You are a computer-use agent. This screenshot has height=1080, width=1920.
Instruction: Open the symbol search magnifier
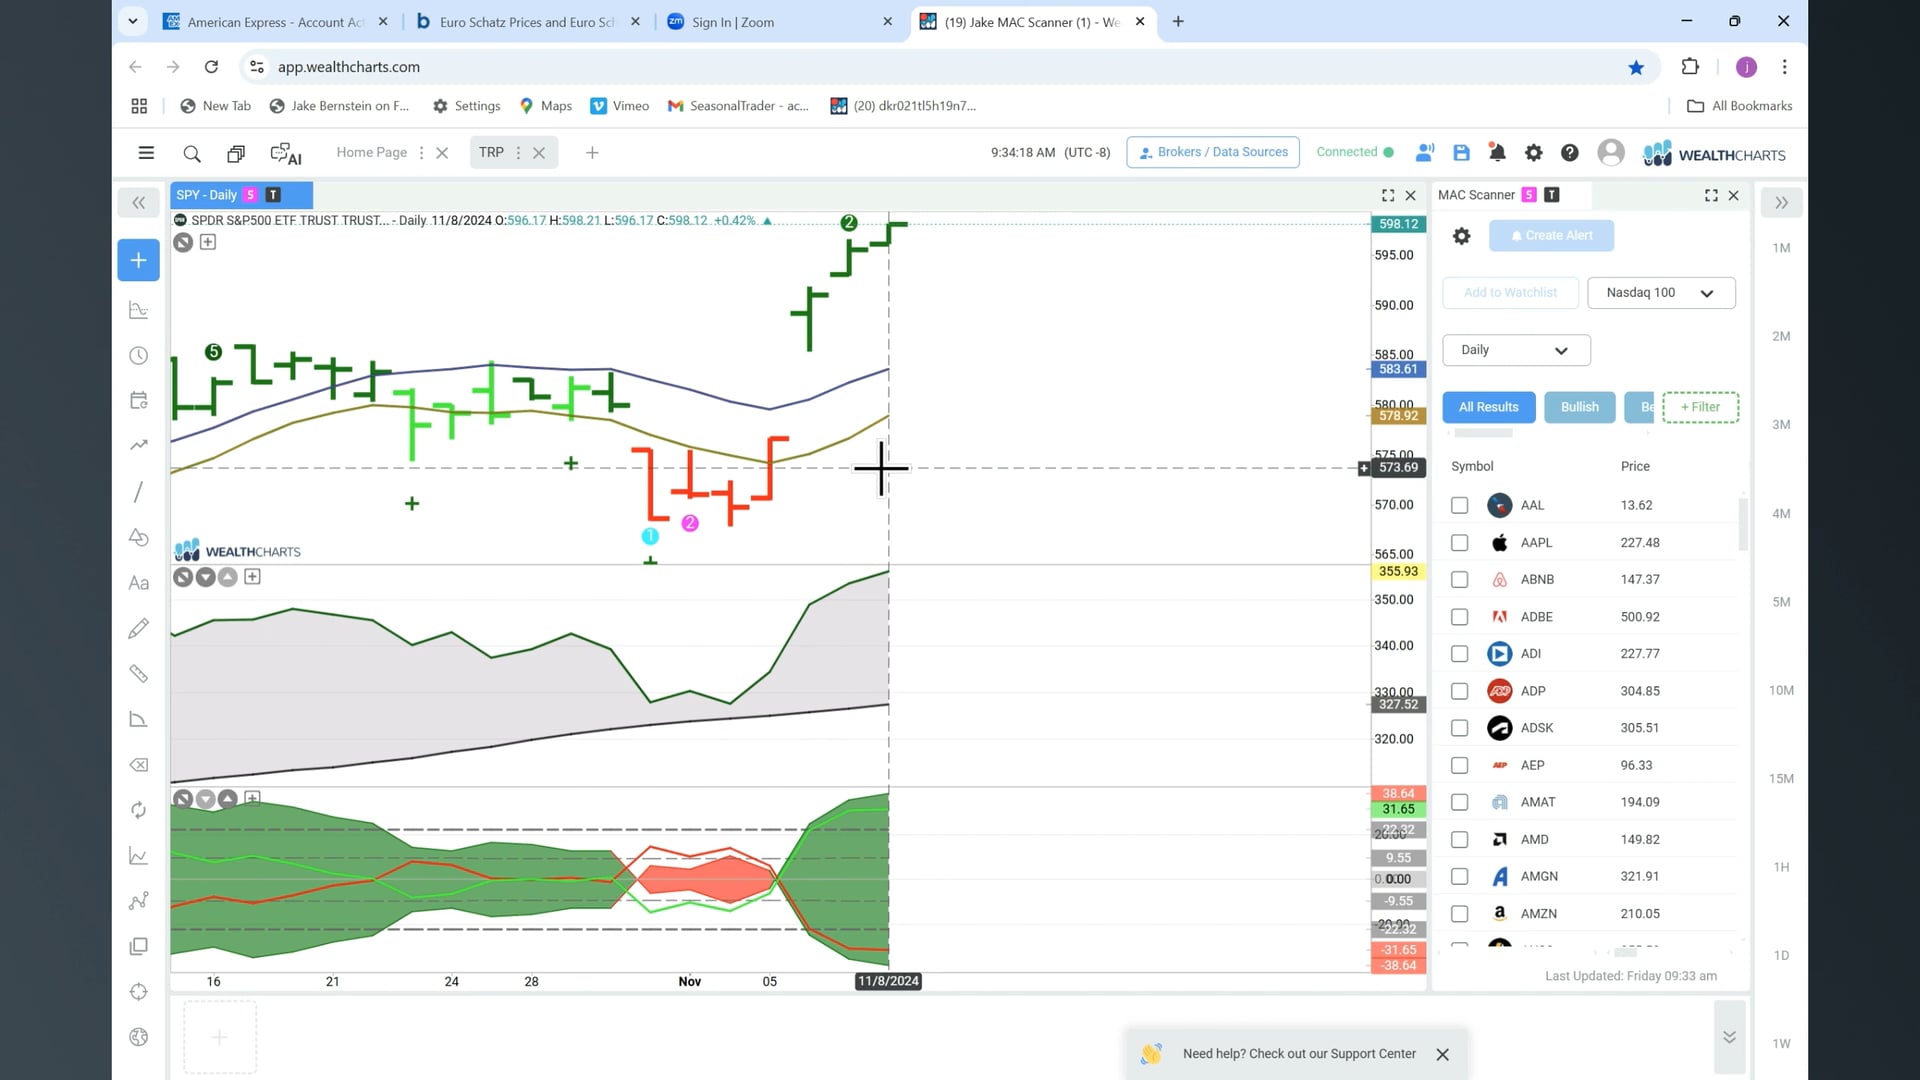pos(192,153)
